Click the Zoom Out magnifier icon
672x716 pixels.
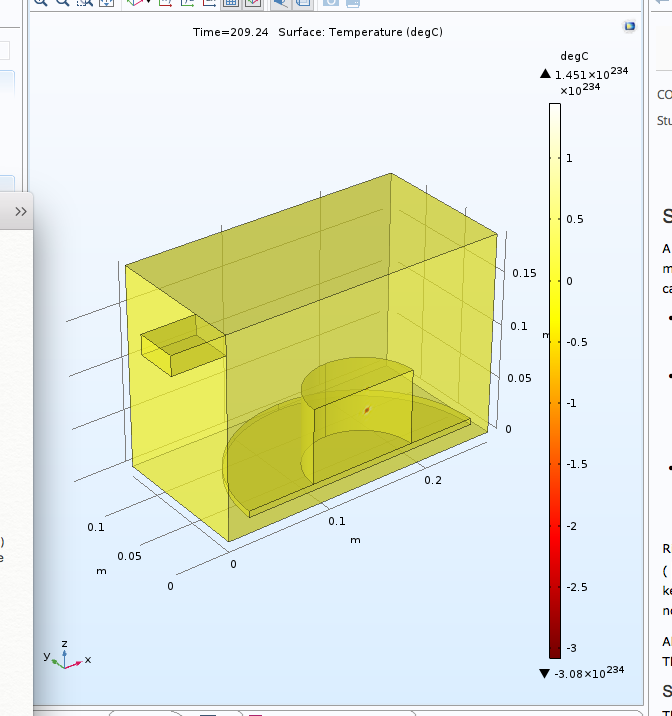62,3
